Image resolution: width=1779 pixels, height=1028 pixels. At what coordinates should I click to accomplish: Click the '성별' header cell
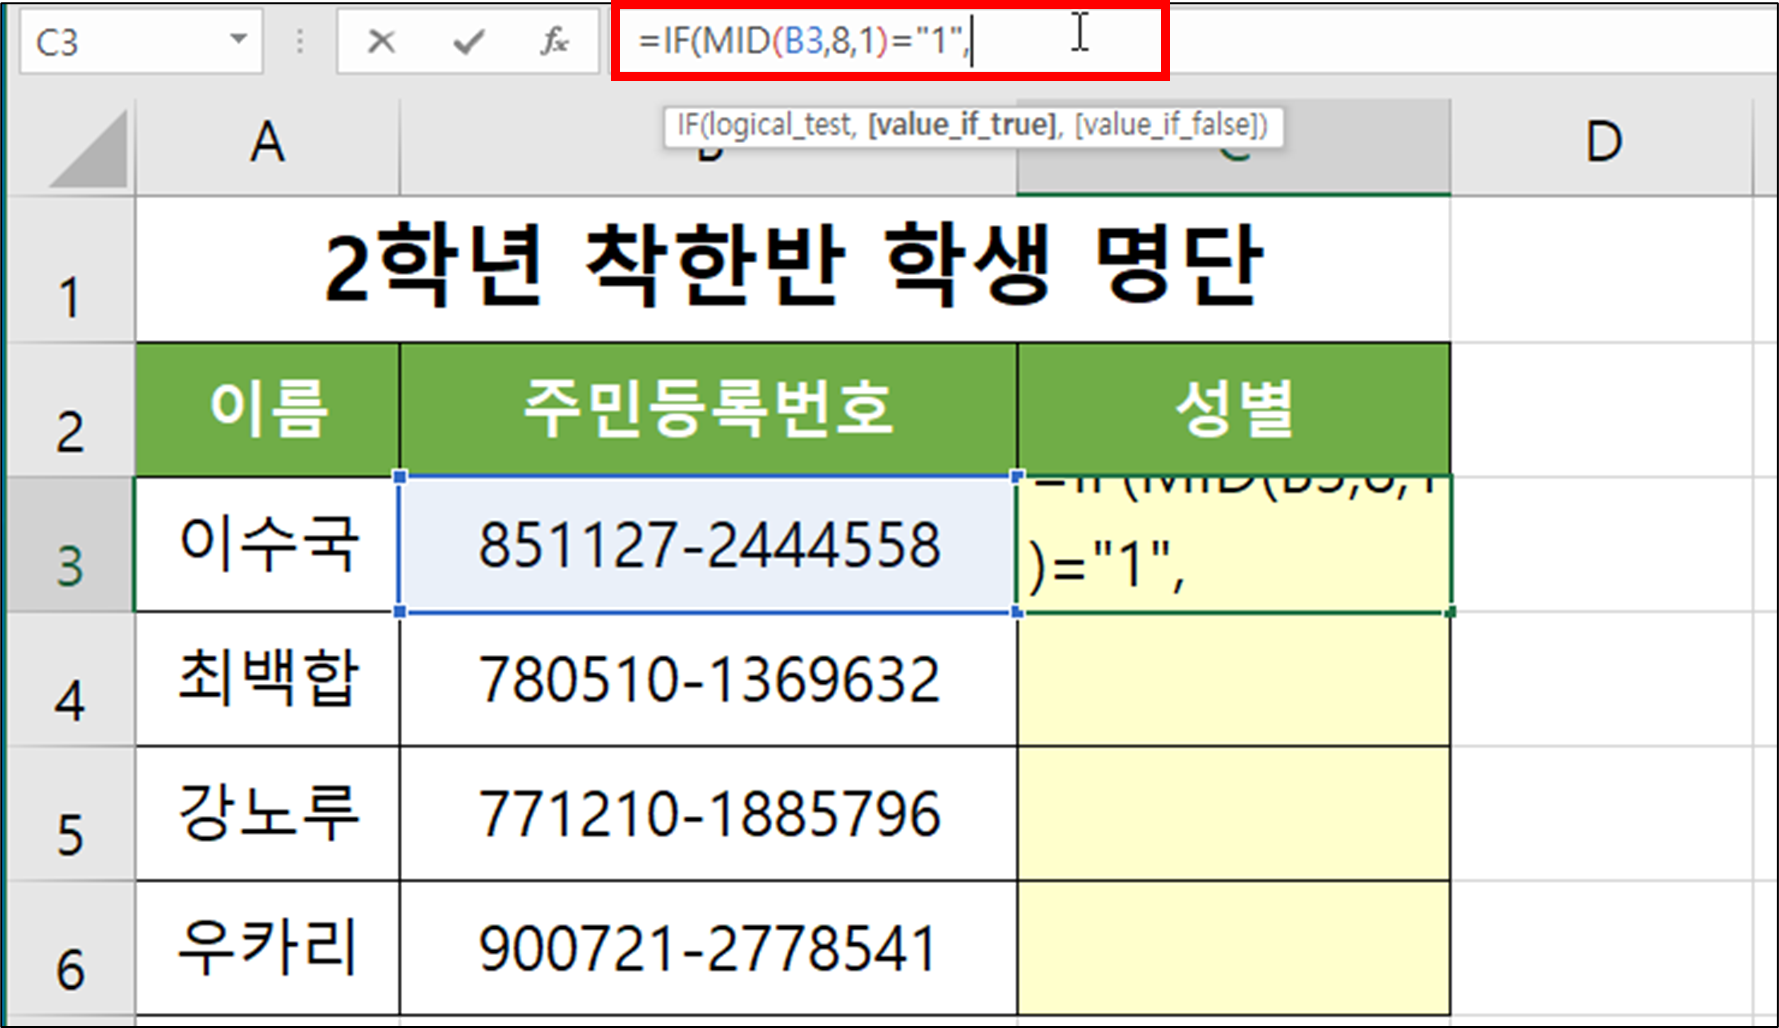pyautogui.click(x=1234, y=409)
